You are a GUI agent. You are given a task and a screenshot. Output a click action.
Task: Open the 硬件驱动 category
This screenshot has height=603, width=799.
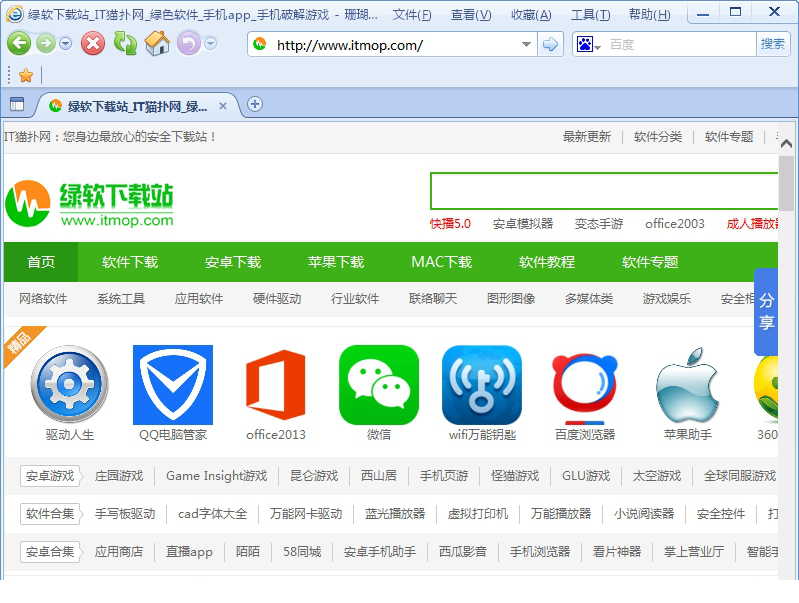[277, 299]
